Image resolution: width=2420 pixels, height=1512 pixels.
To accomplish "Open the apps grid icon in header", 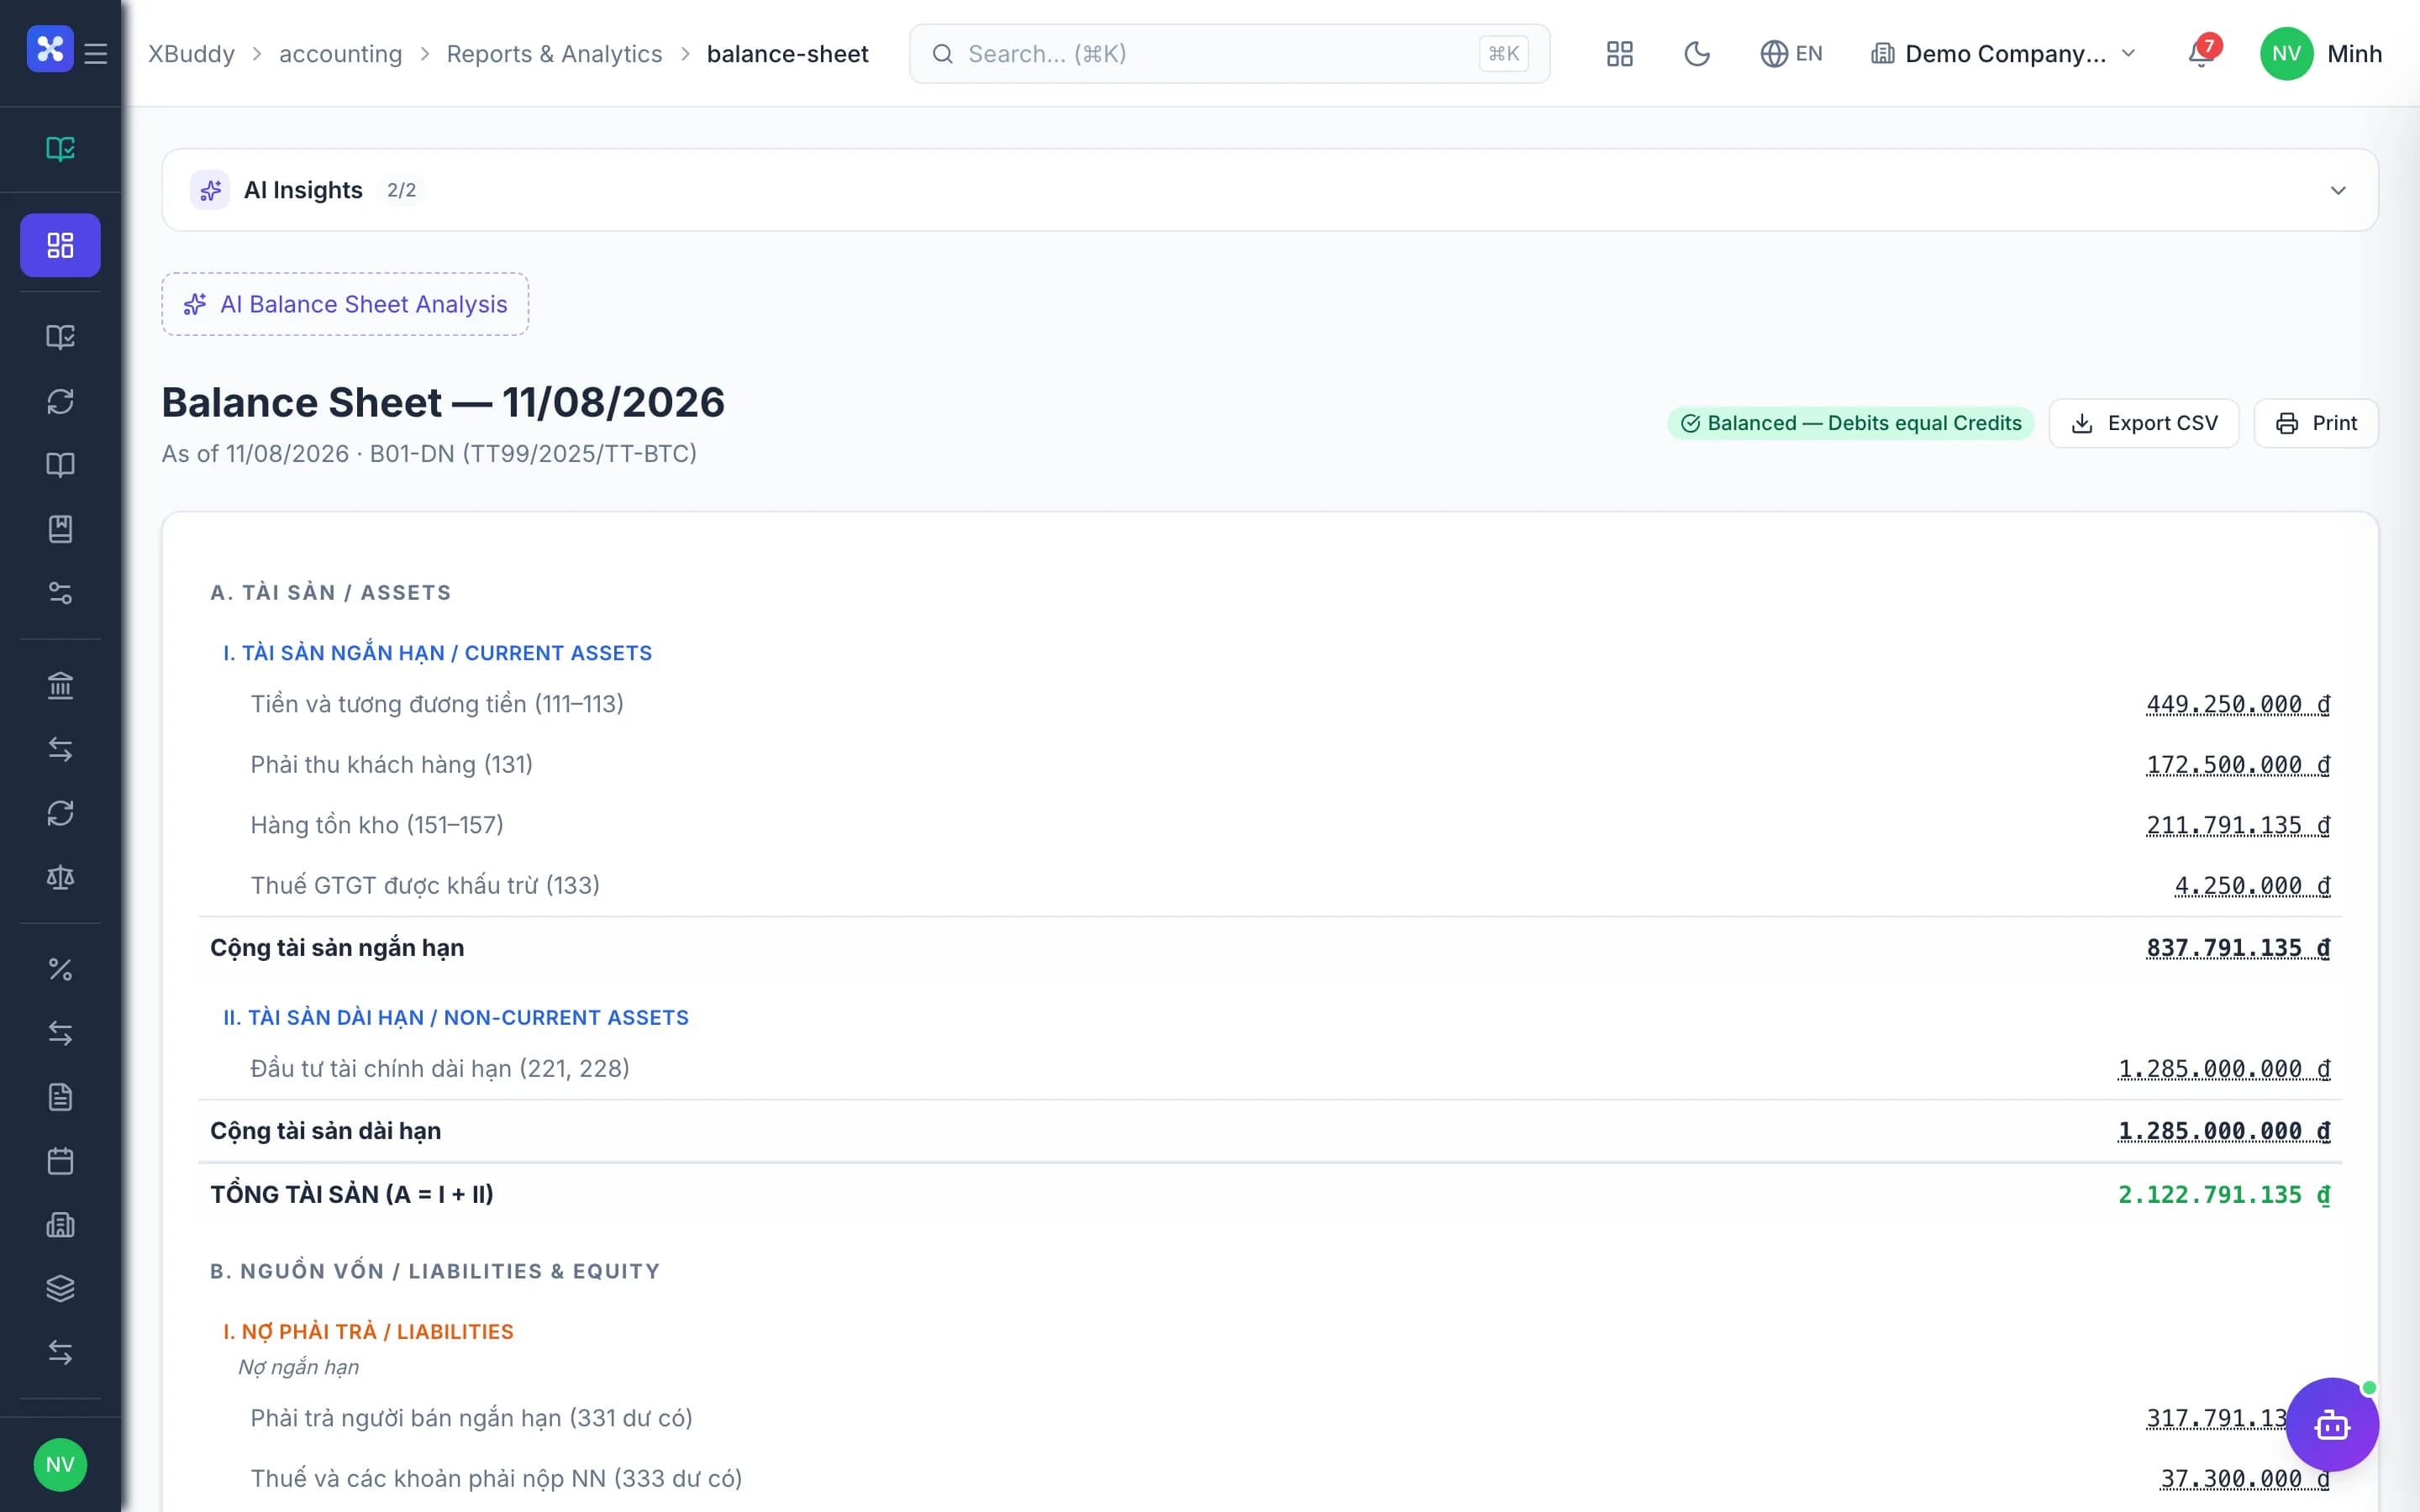I will click(1620, 54).
